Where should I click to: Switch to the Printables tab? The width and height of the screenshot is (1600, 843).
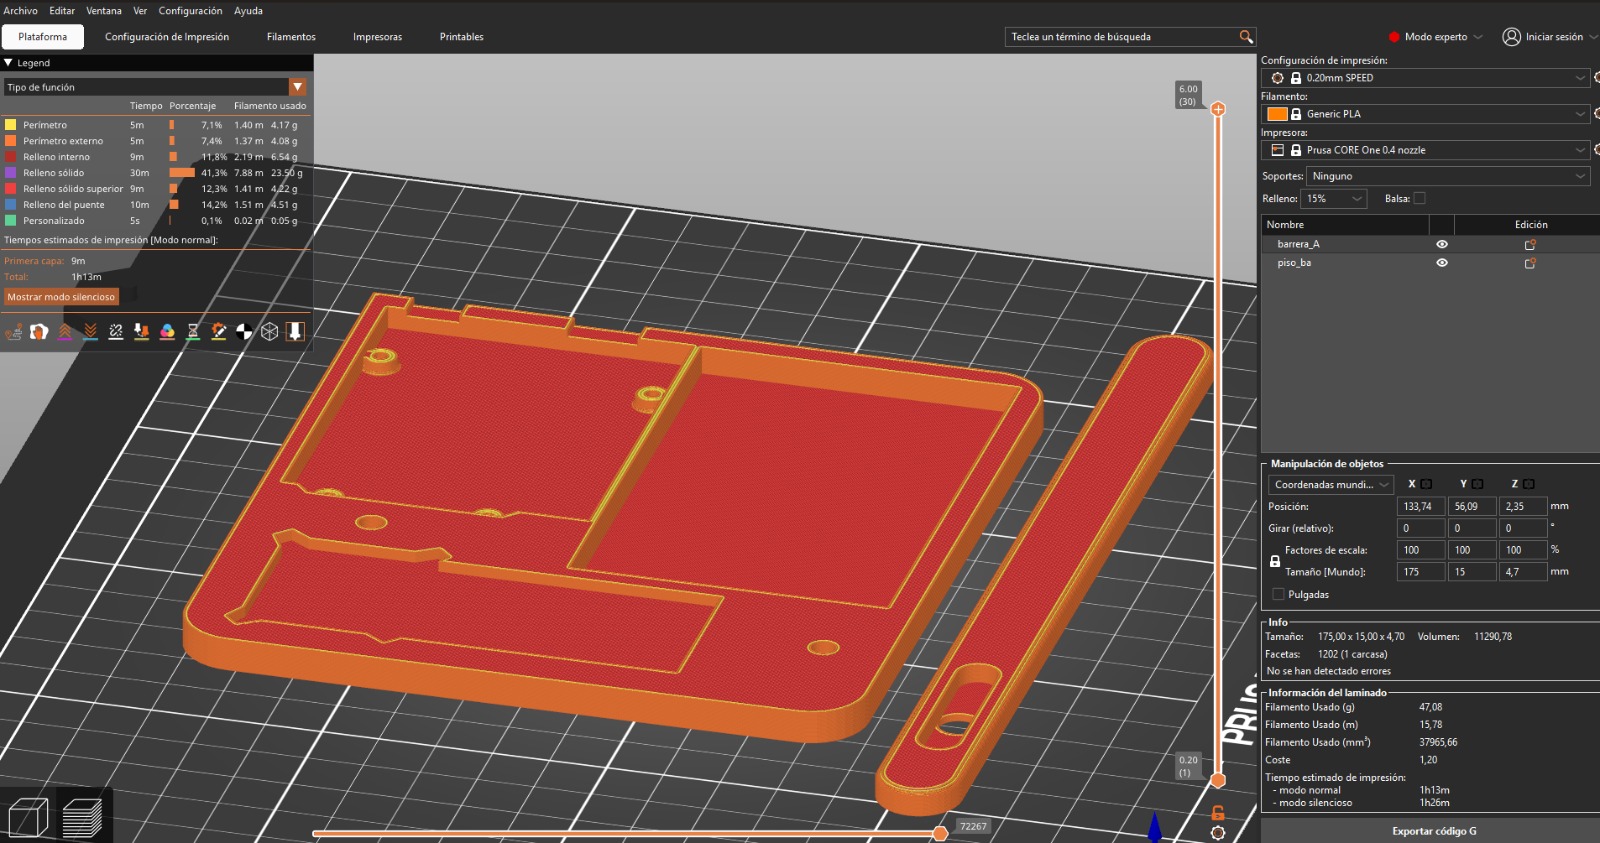(462, 37)
